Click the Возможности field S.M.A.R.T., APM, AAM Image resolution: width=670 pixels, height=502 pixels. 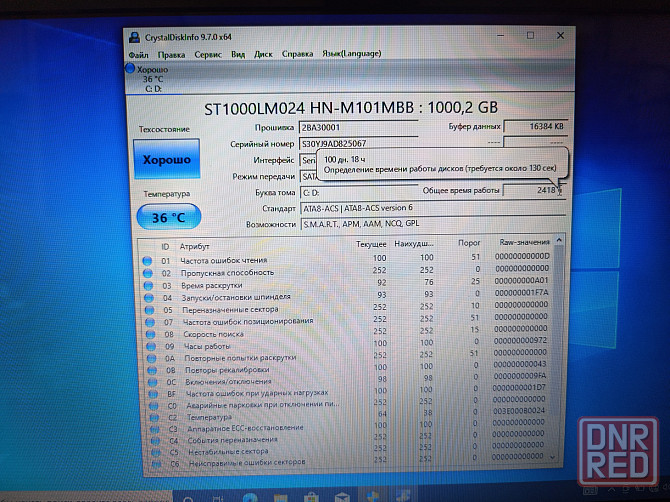pos(433,223)
